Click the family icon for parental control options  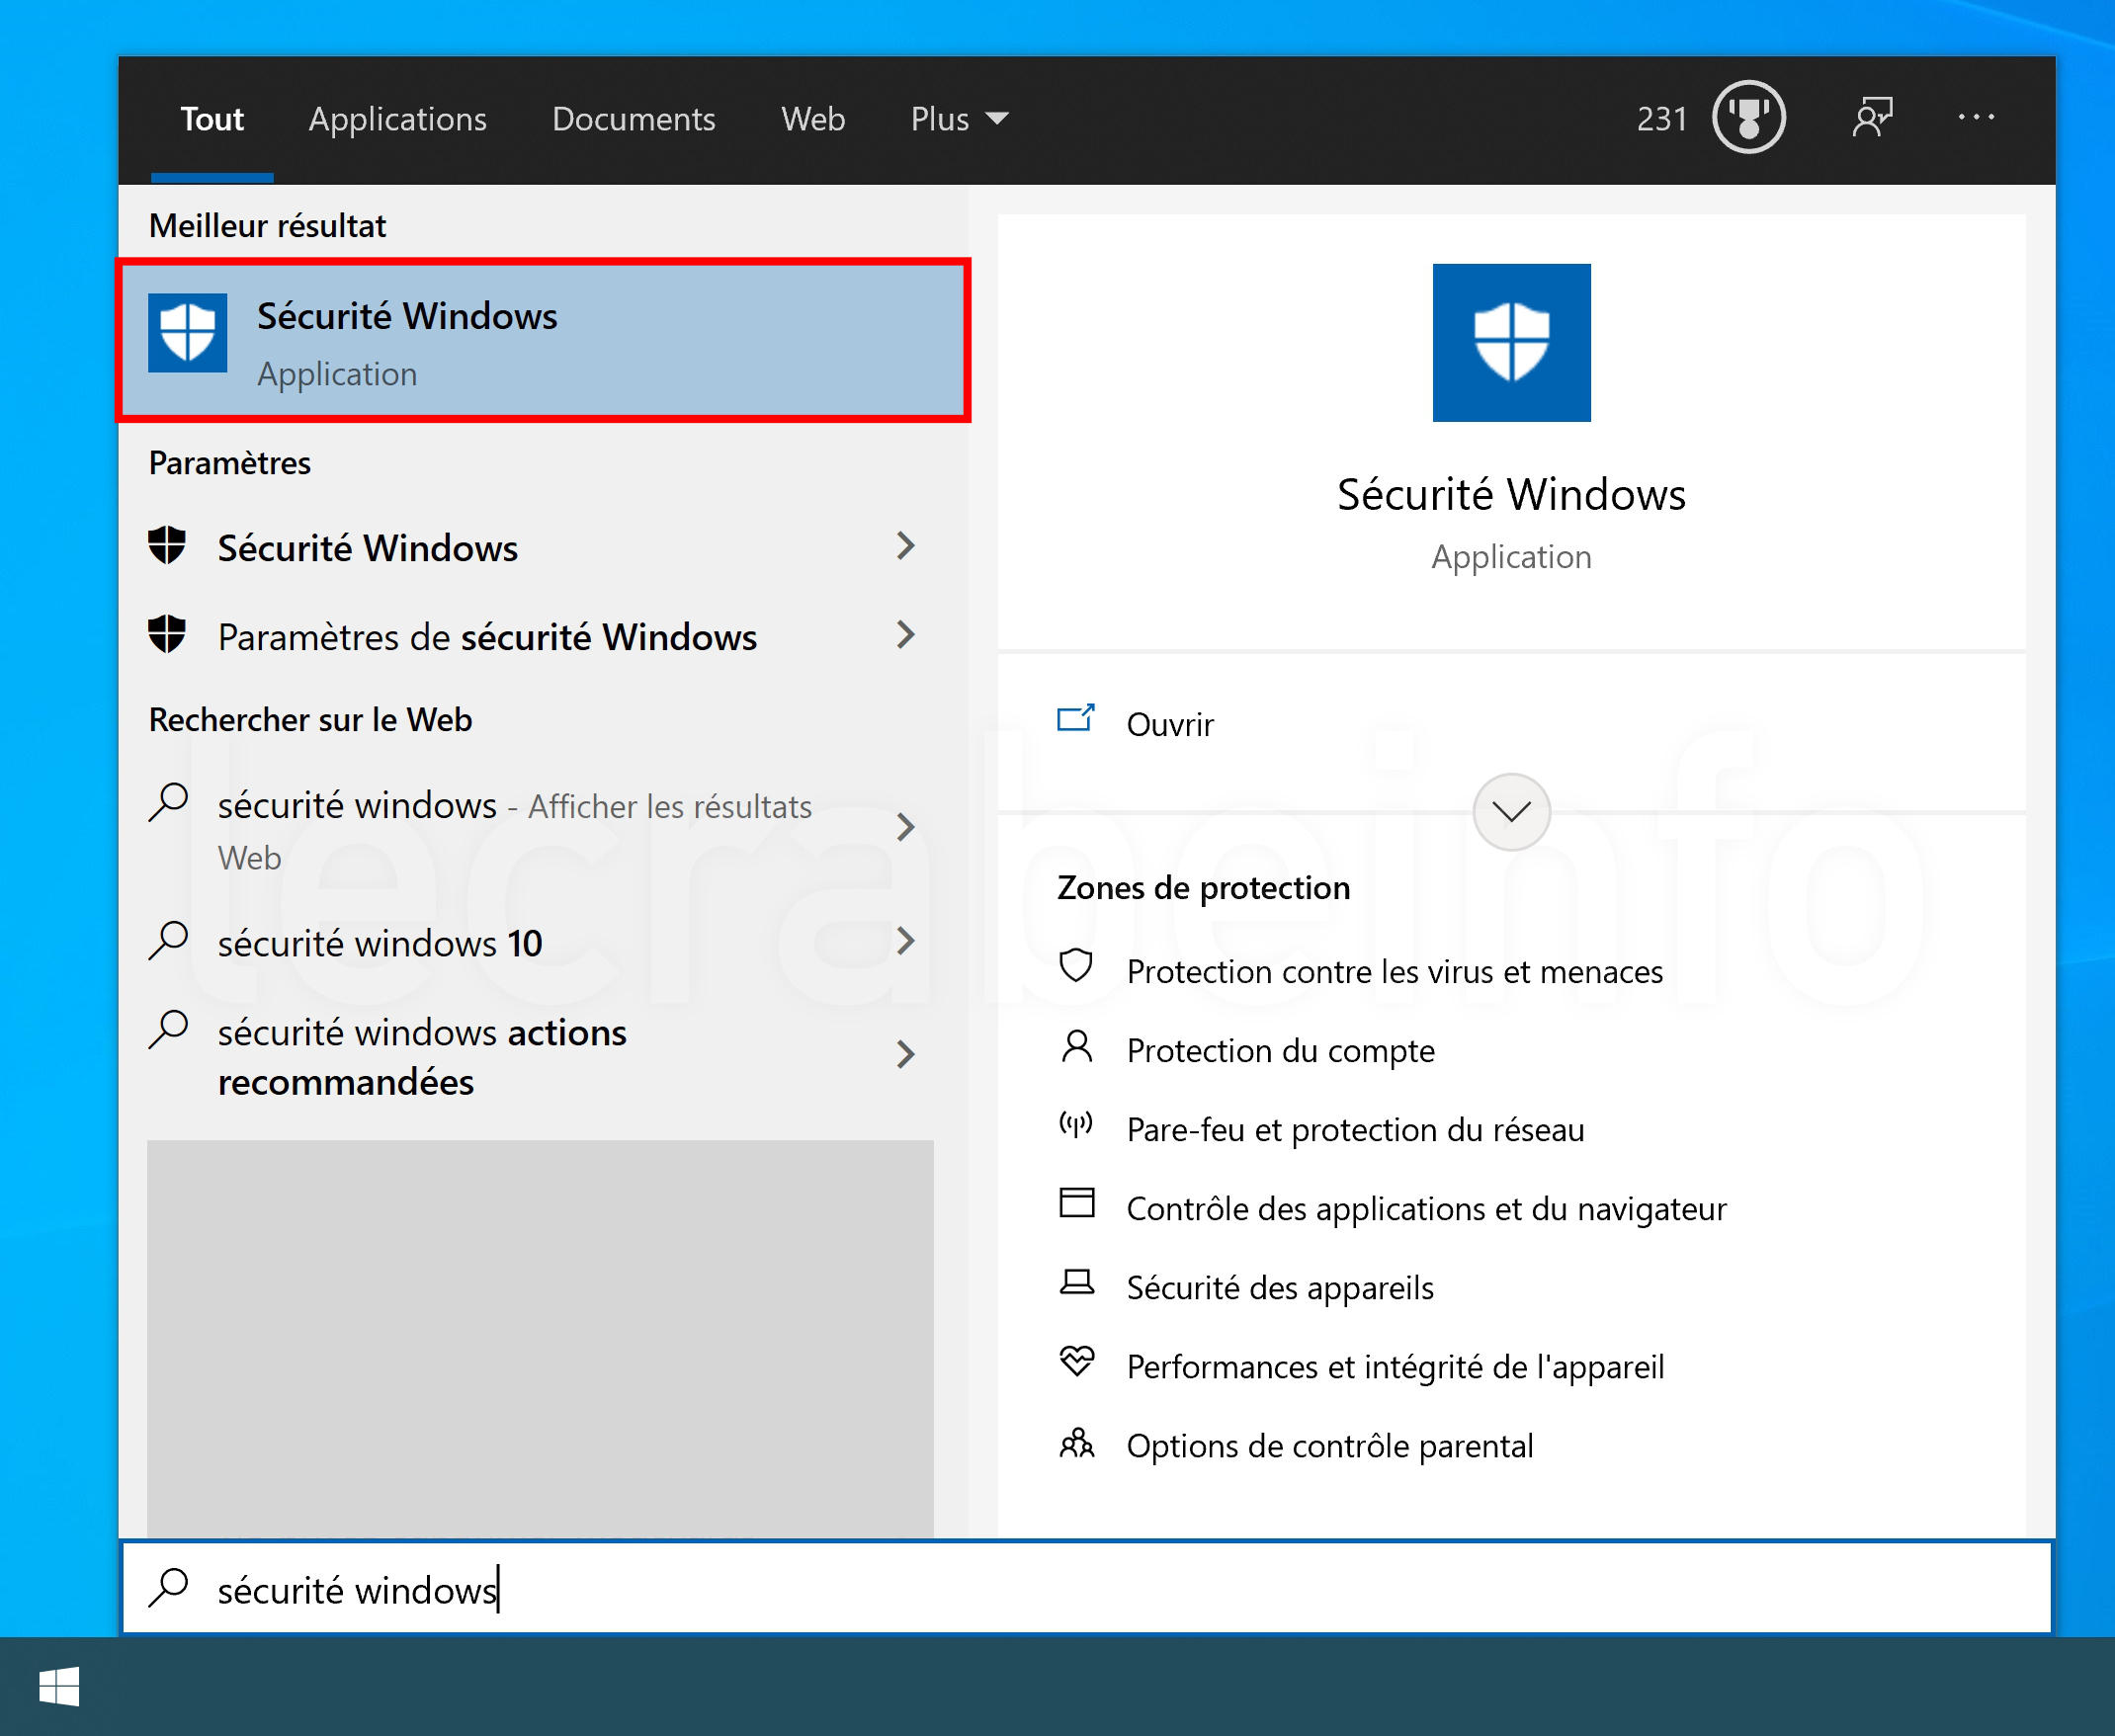click(1076, 1443)
